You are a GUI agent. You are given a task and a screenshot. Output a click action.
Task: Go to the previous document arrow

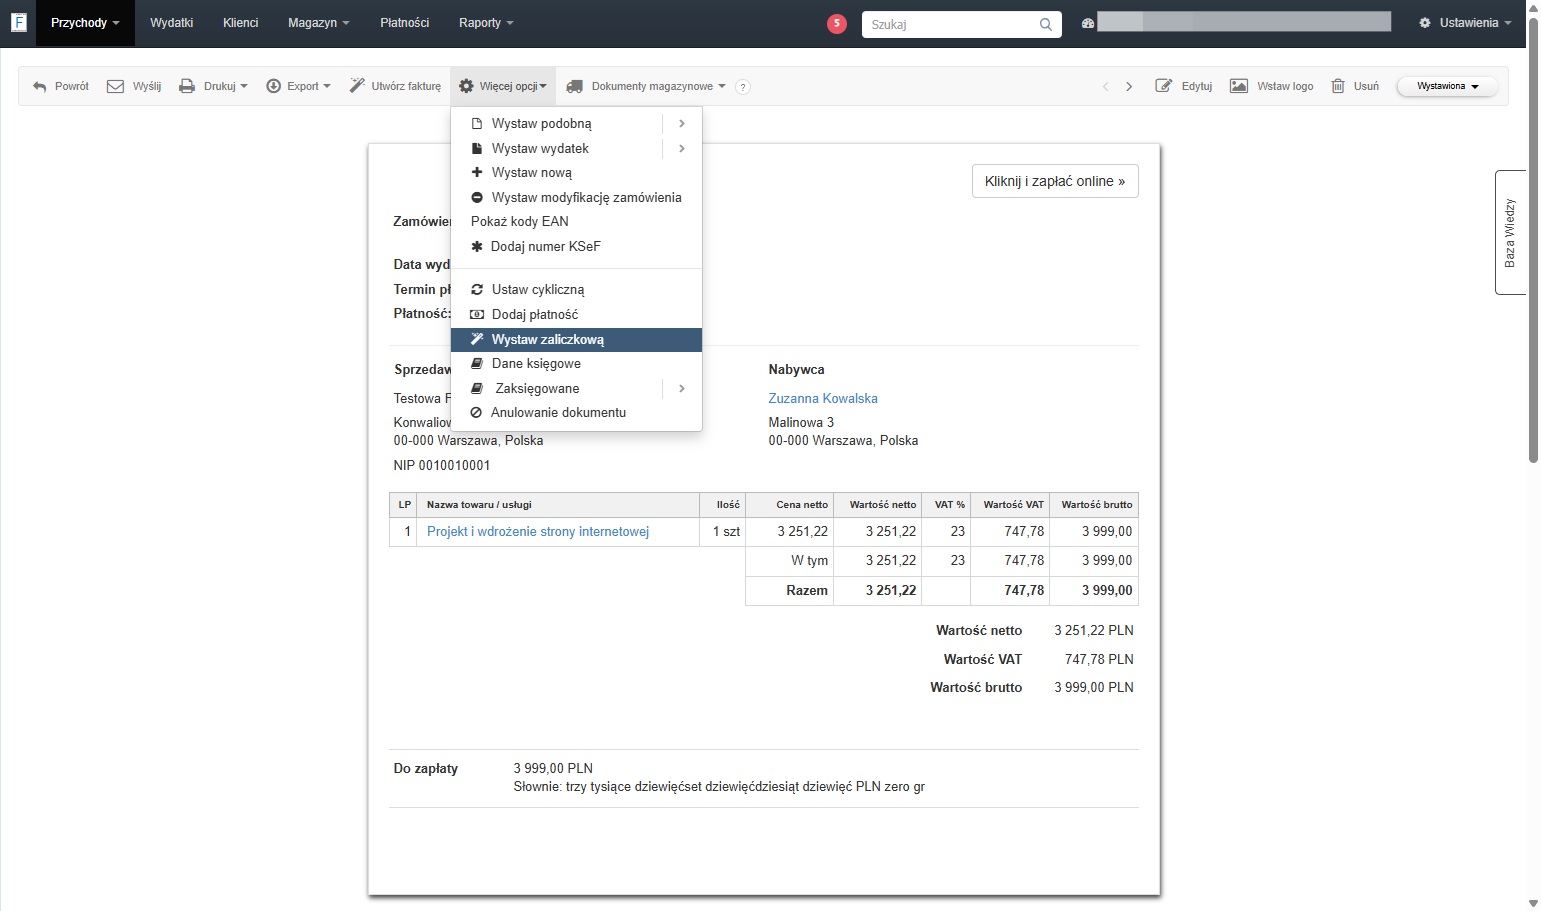pyautogui.click(x=1105, y=86)
